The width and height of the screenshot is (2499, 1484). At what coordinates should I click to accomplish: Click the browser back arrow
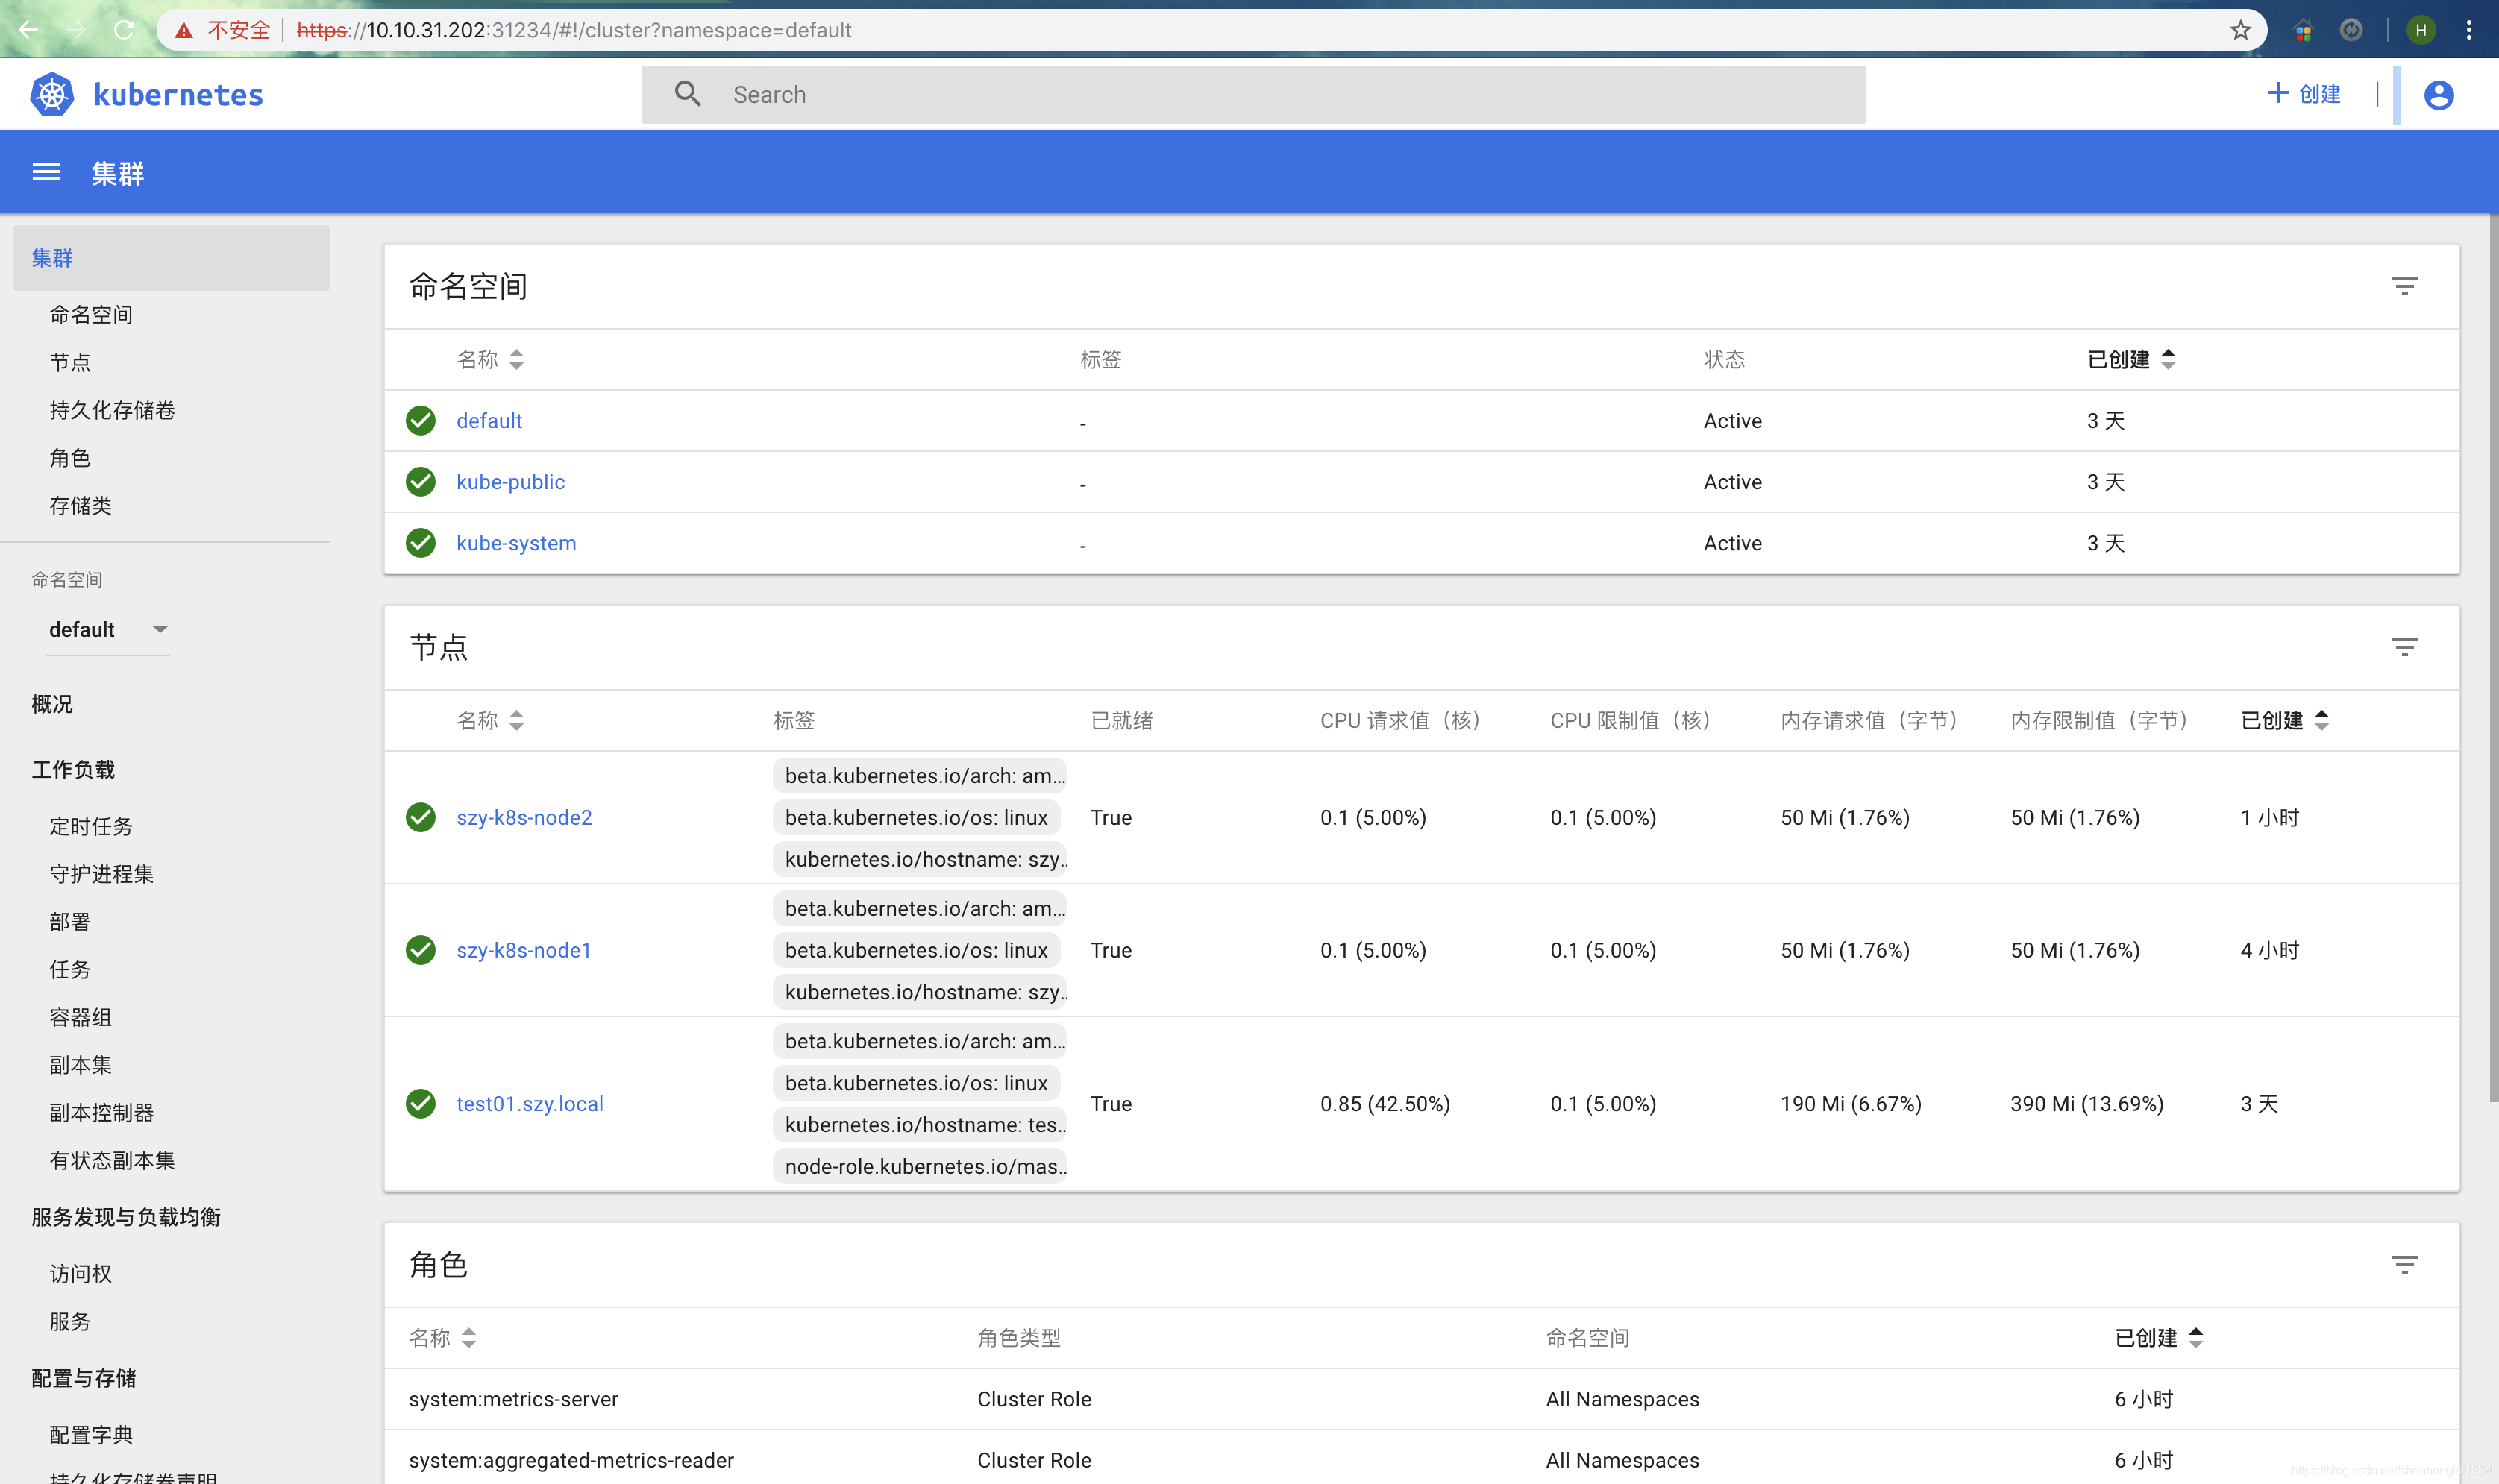coord(29,30)
